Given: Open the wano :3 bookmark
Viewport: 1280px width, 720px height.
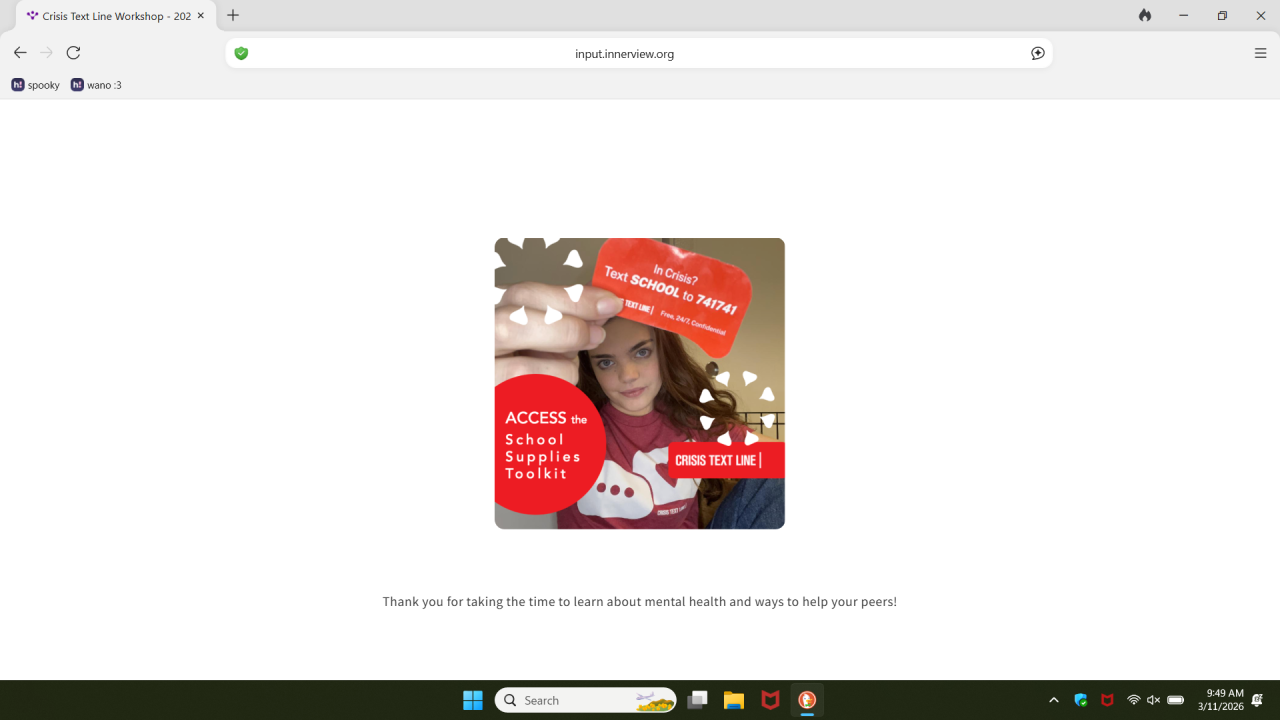Looking at the screenshot, I should point(97,85).
